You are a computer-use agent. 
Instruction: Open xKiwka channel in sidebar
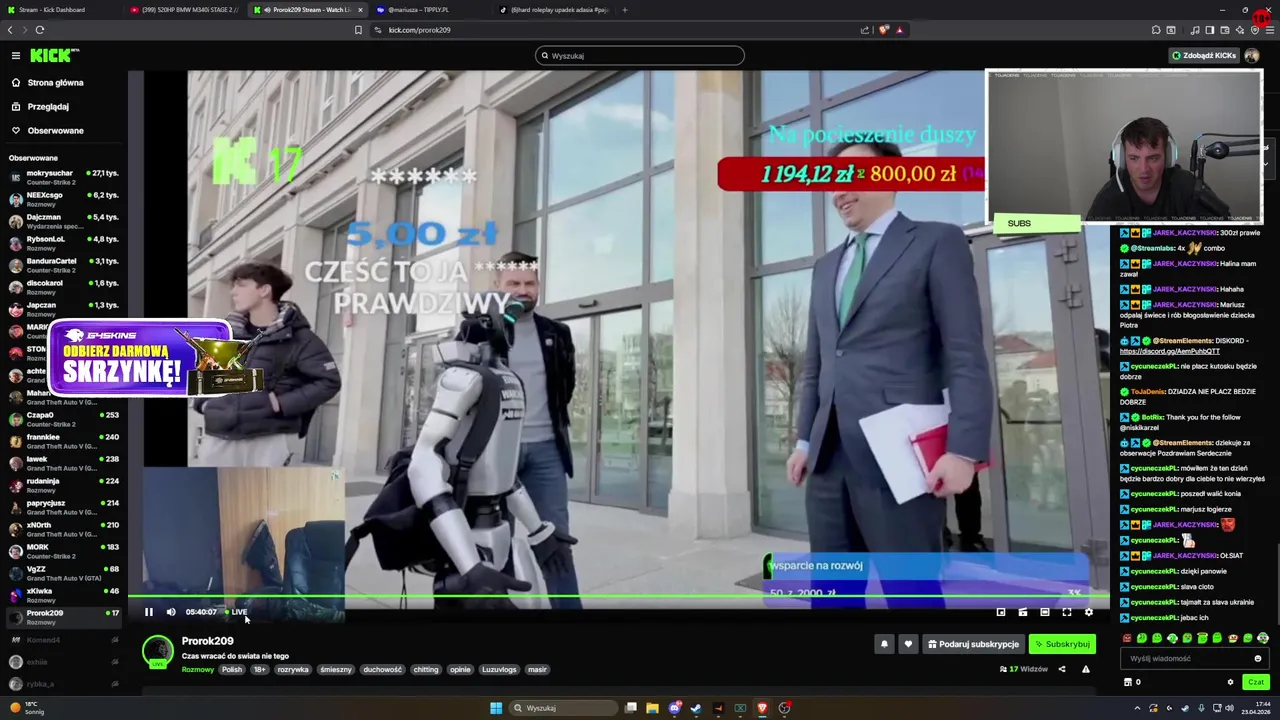pyautogui.click(x=64, y=595)
